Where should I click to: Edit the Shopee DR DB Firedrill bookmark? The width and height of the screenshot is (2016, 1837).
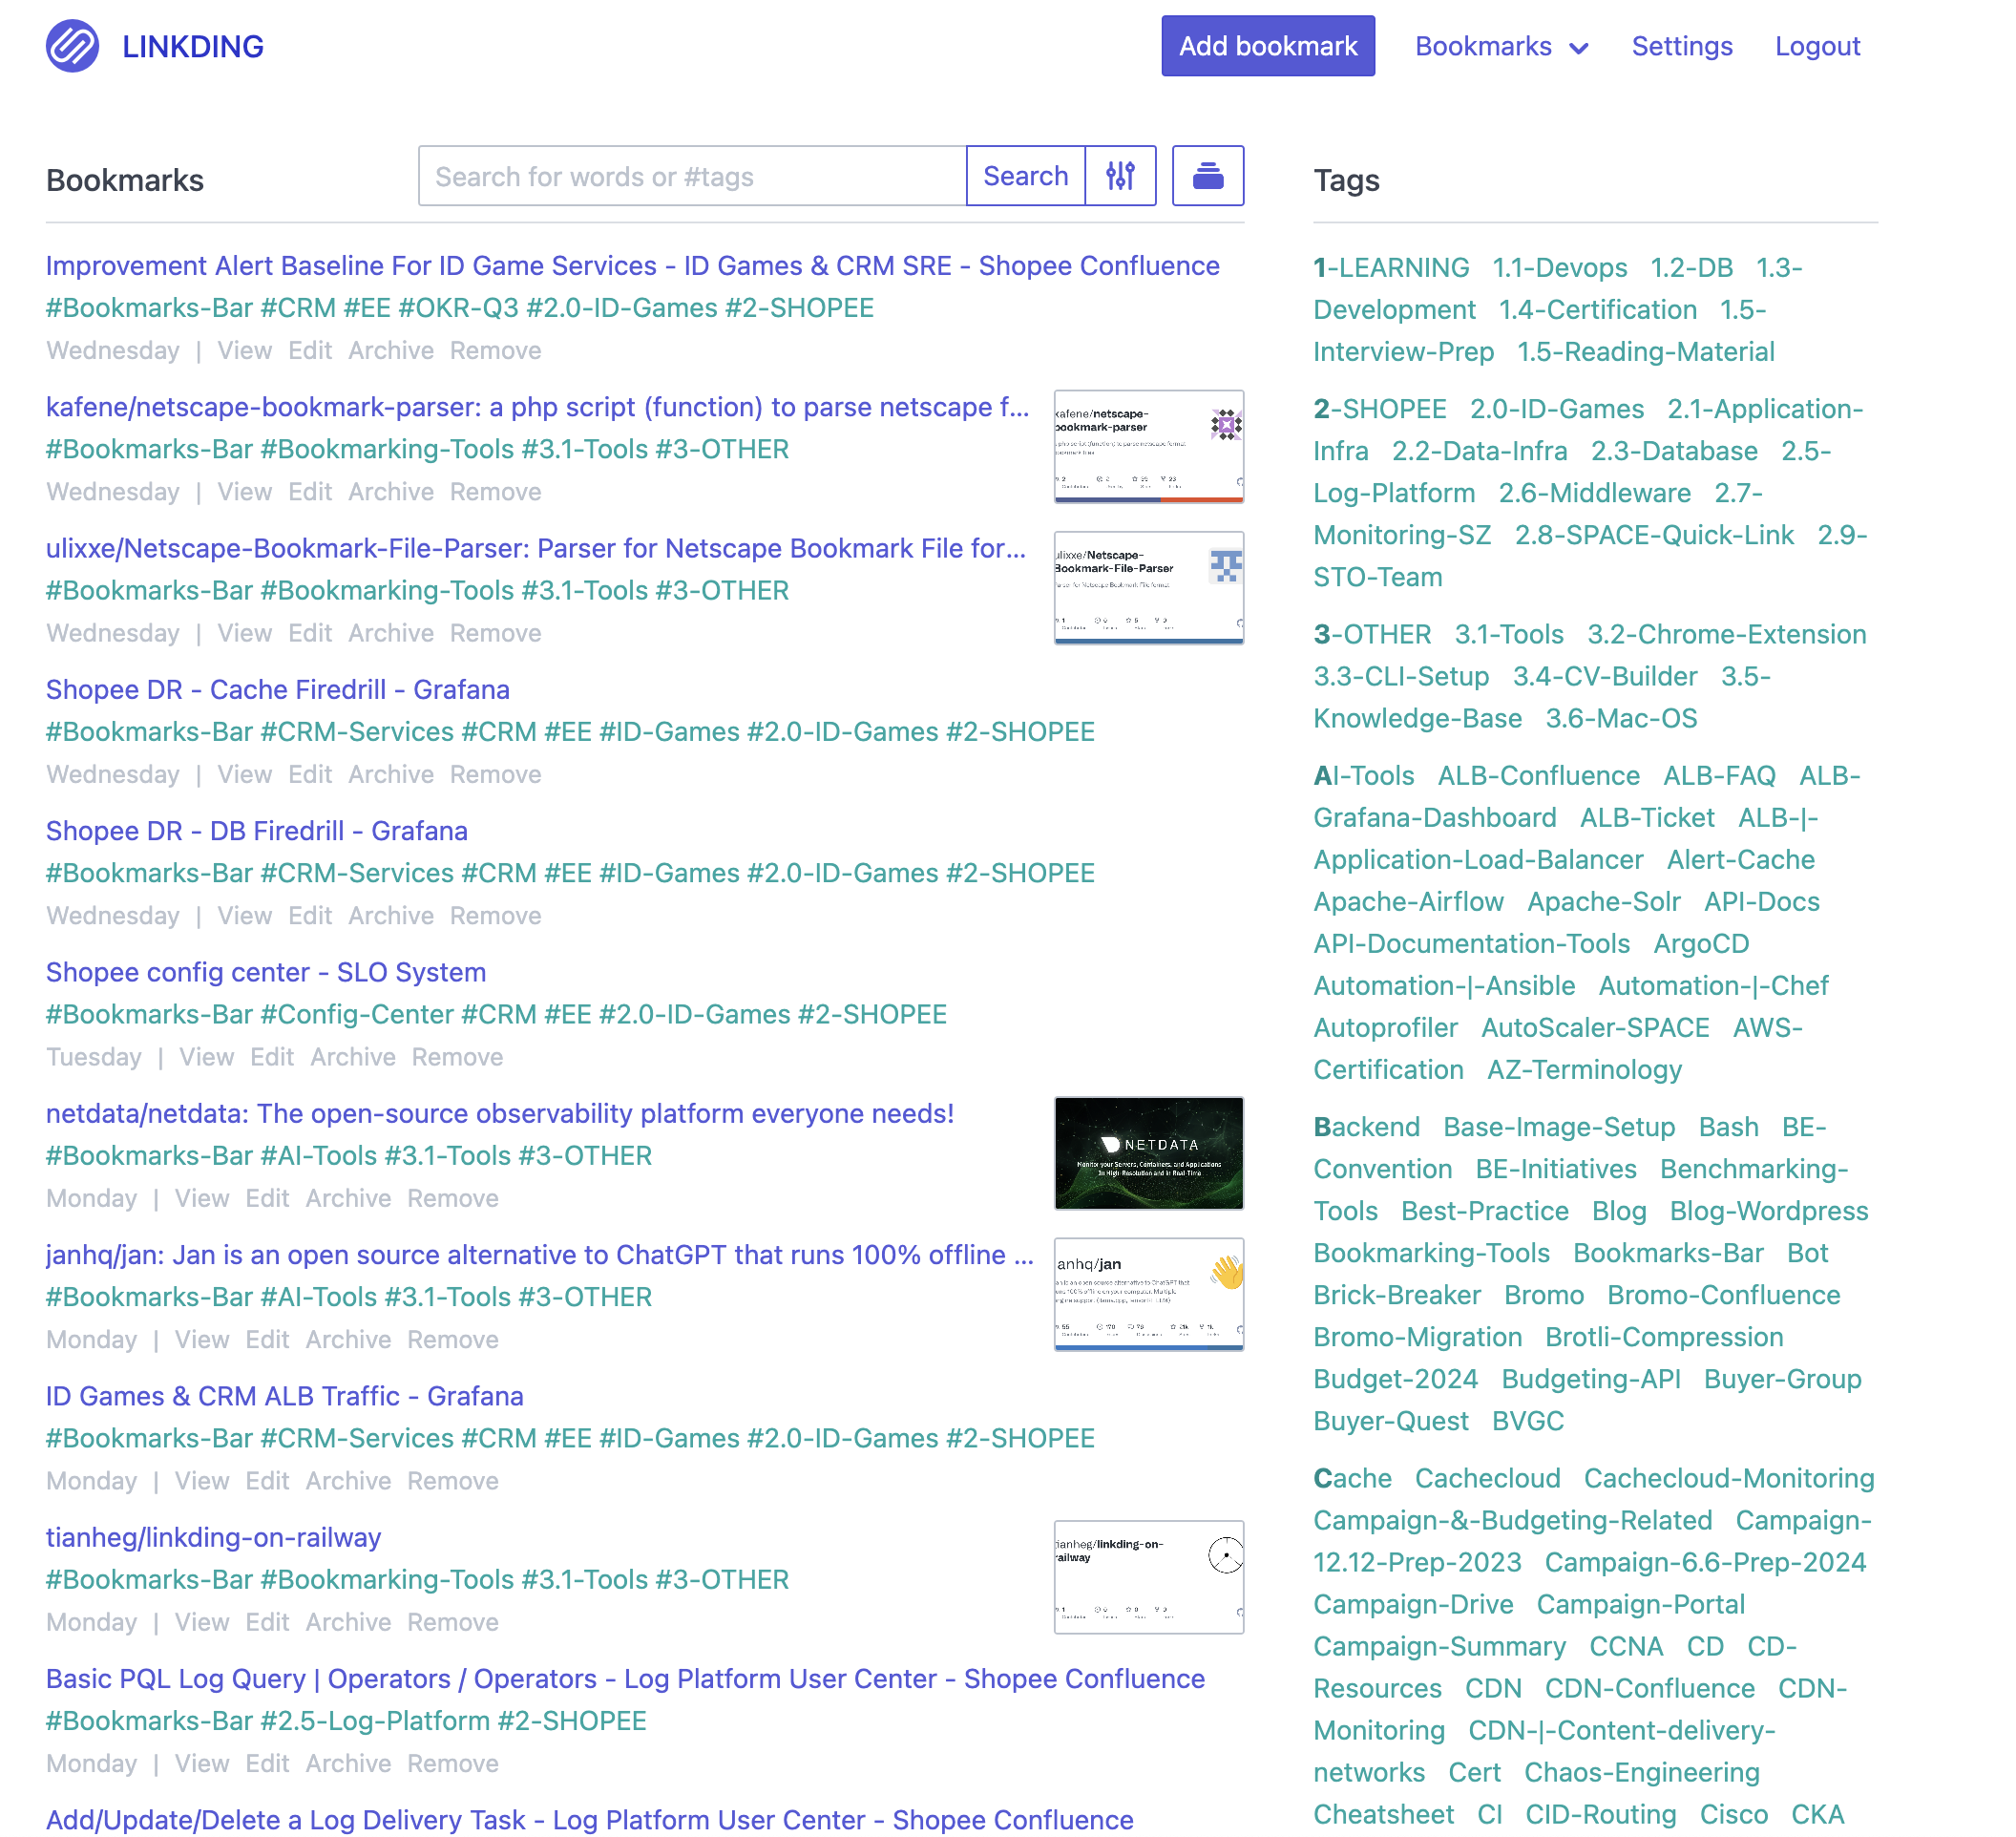pos(310,916)
